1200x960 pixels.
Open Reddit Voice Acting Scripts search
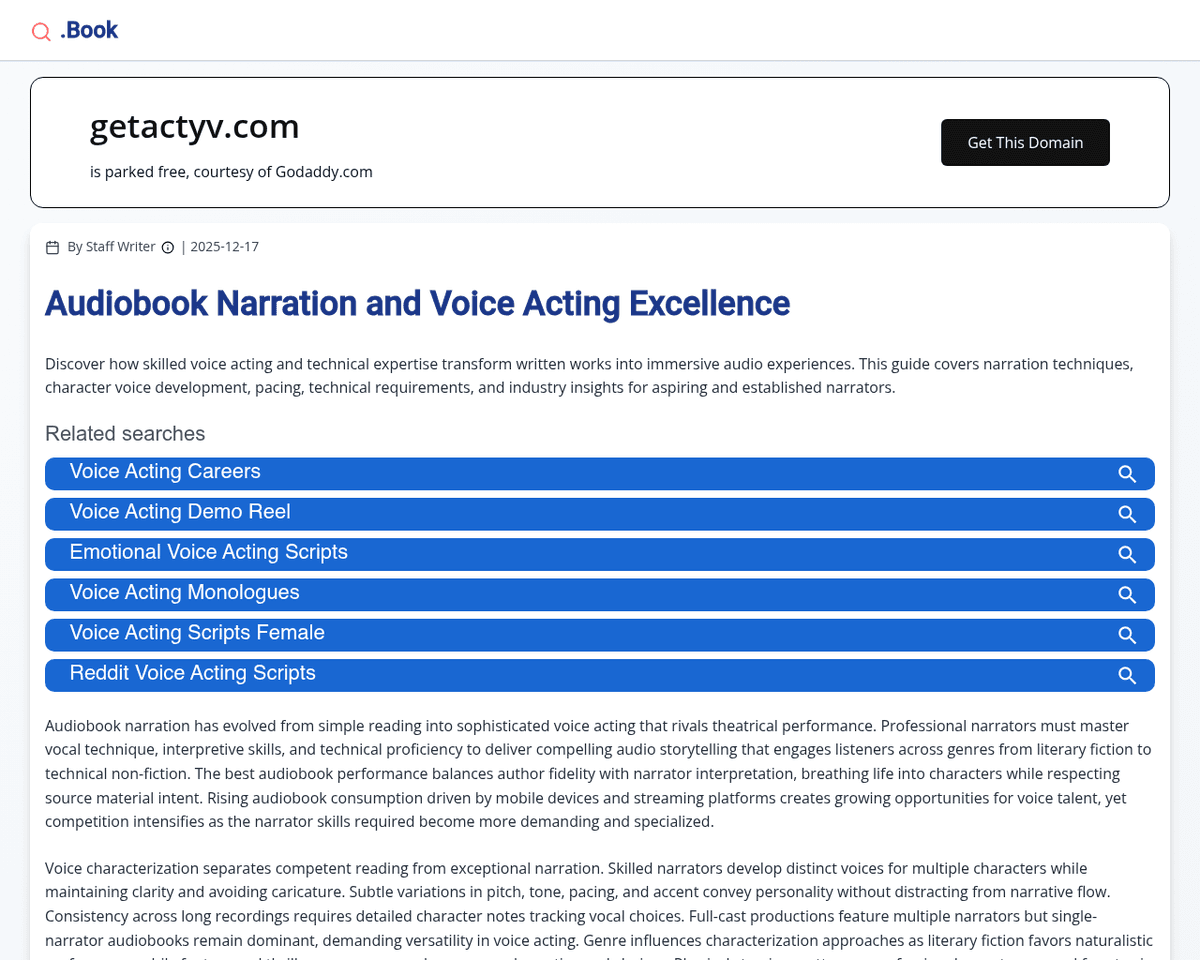[192, 673]
